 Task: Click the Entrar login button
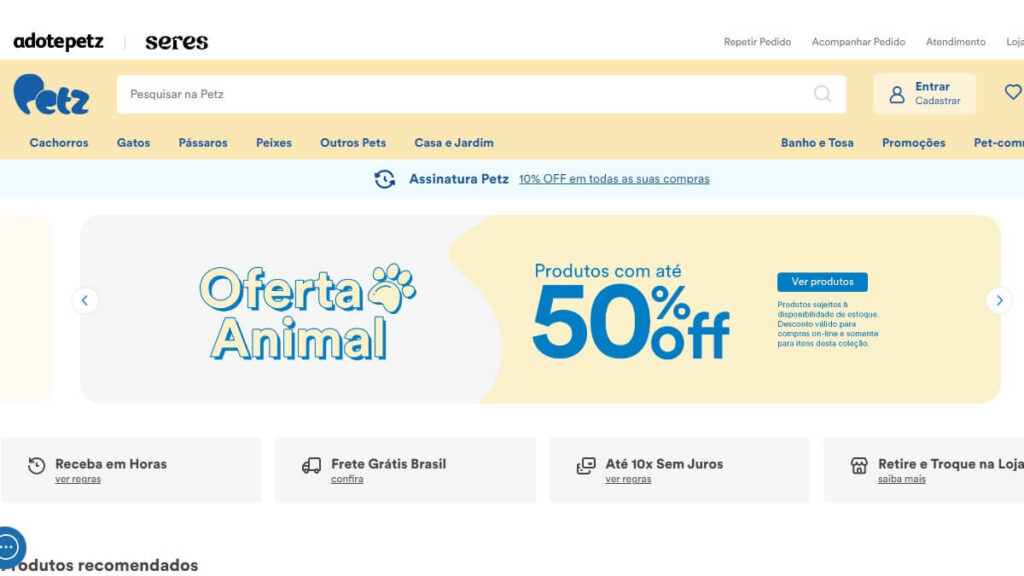(x=932, y=86)
